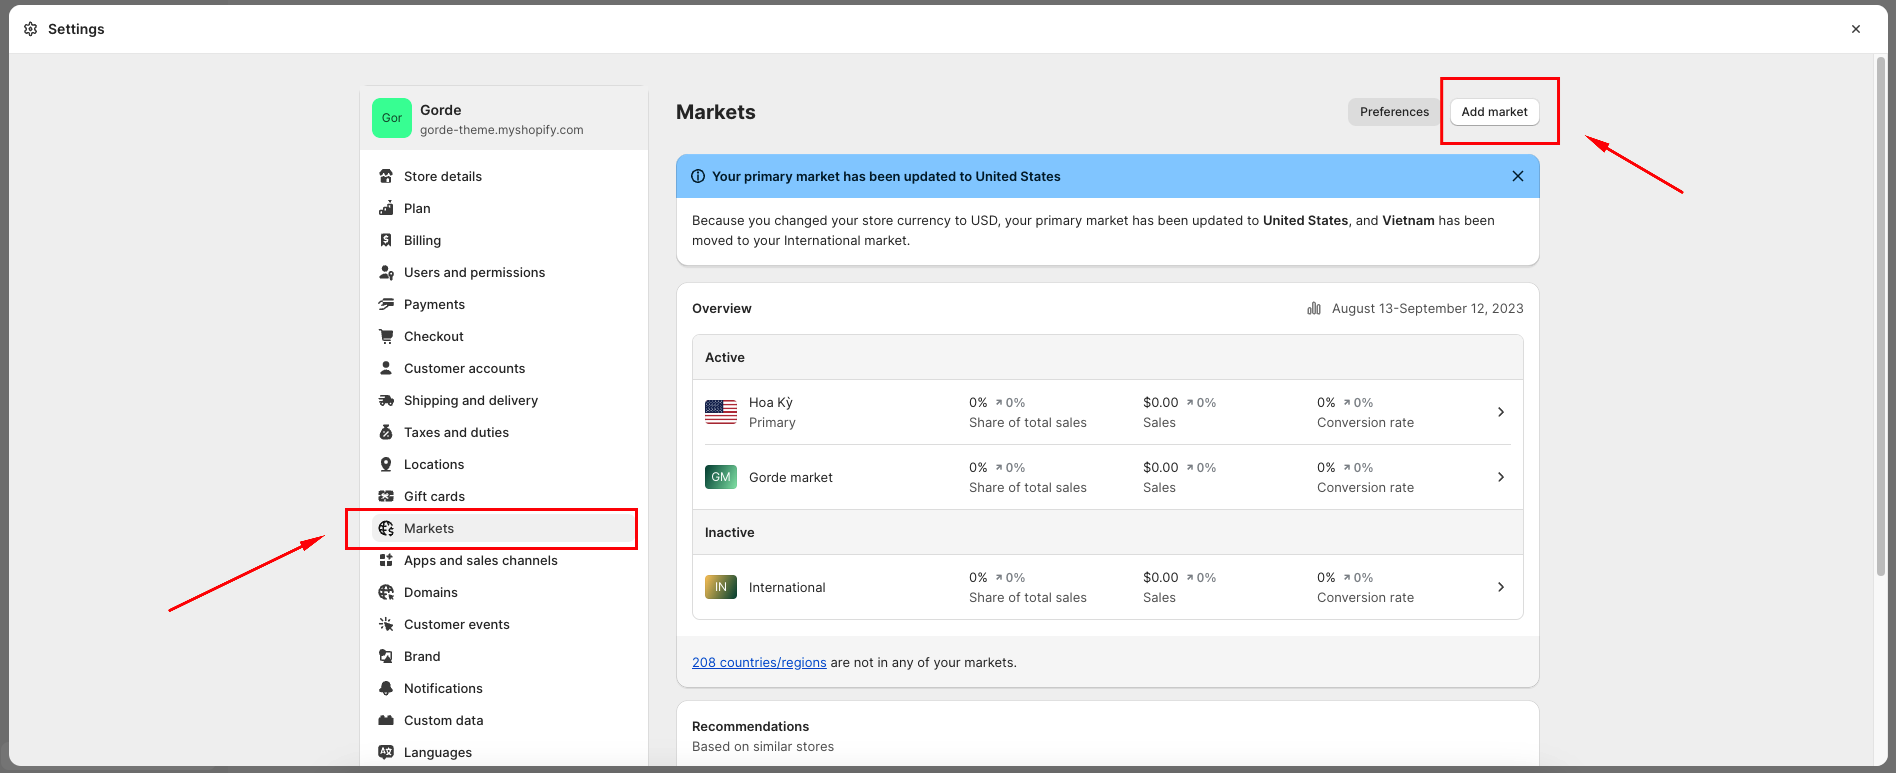Click the Store details shop icon
Screen dimensions: 1896x773
click(x=386, y=176)
